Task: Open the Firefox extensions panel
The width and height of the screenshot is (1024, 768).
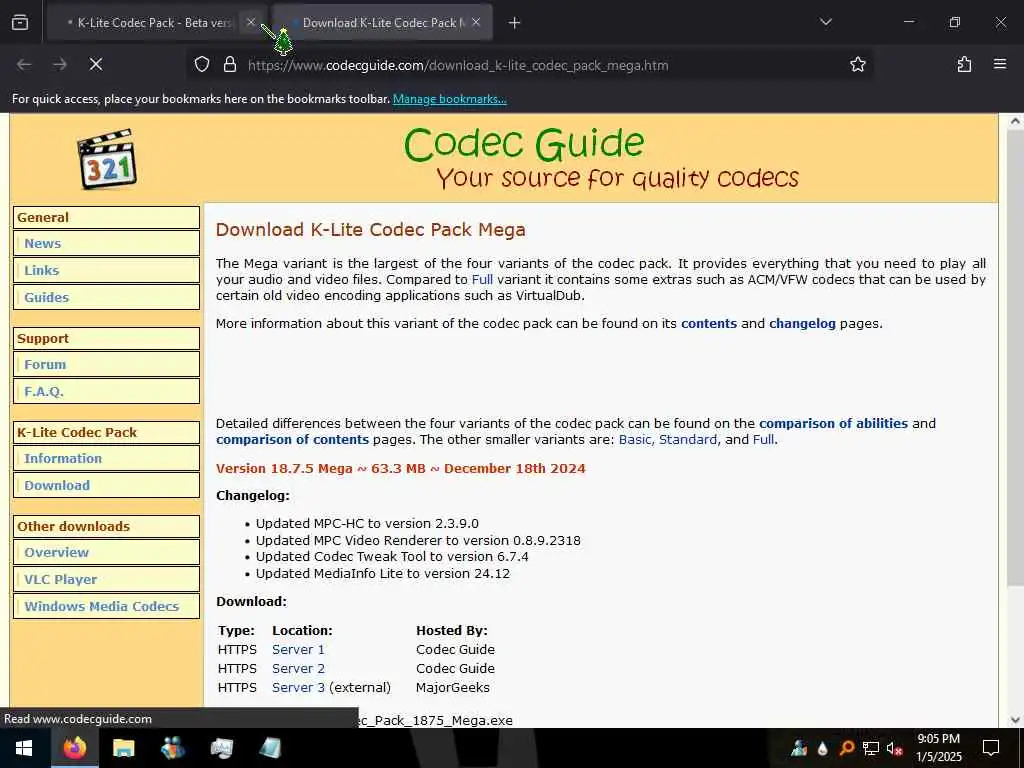Action: 965,64
